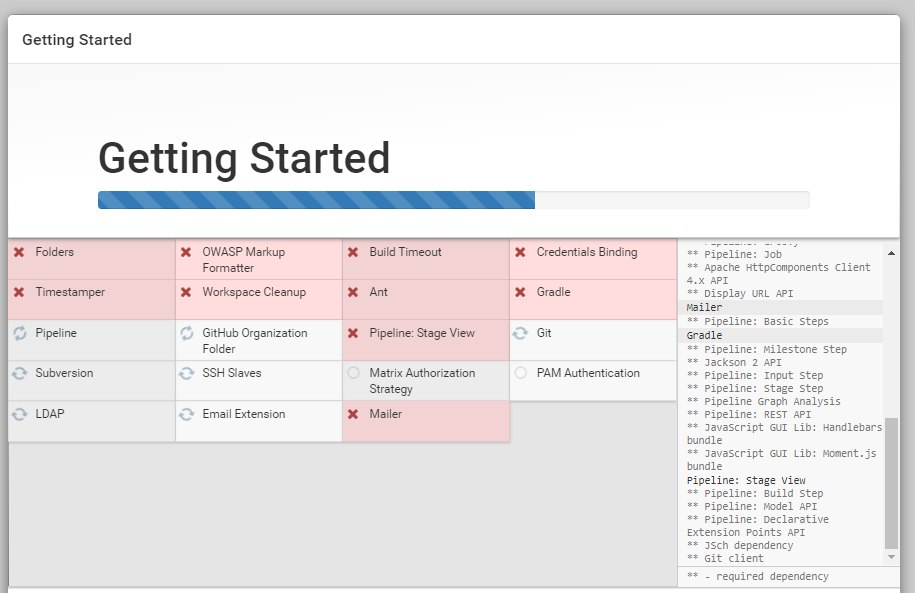Click the installing icon for GitHub Organization Folder

187,333
